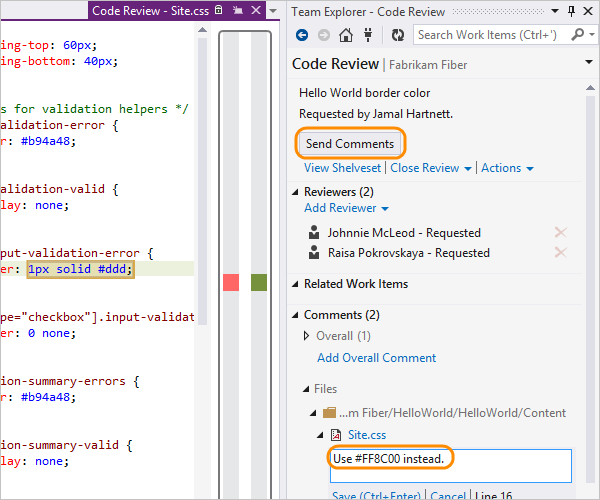The height and width of the screenshot is (500, 600).
Task: Click the Site.css file icon
Action: [336, 435]
